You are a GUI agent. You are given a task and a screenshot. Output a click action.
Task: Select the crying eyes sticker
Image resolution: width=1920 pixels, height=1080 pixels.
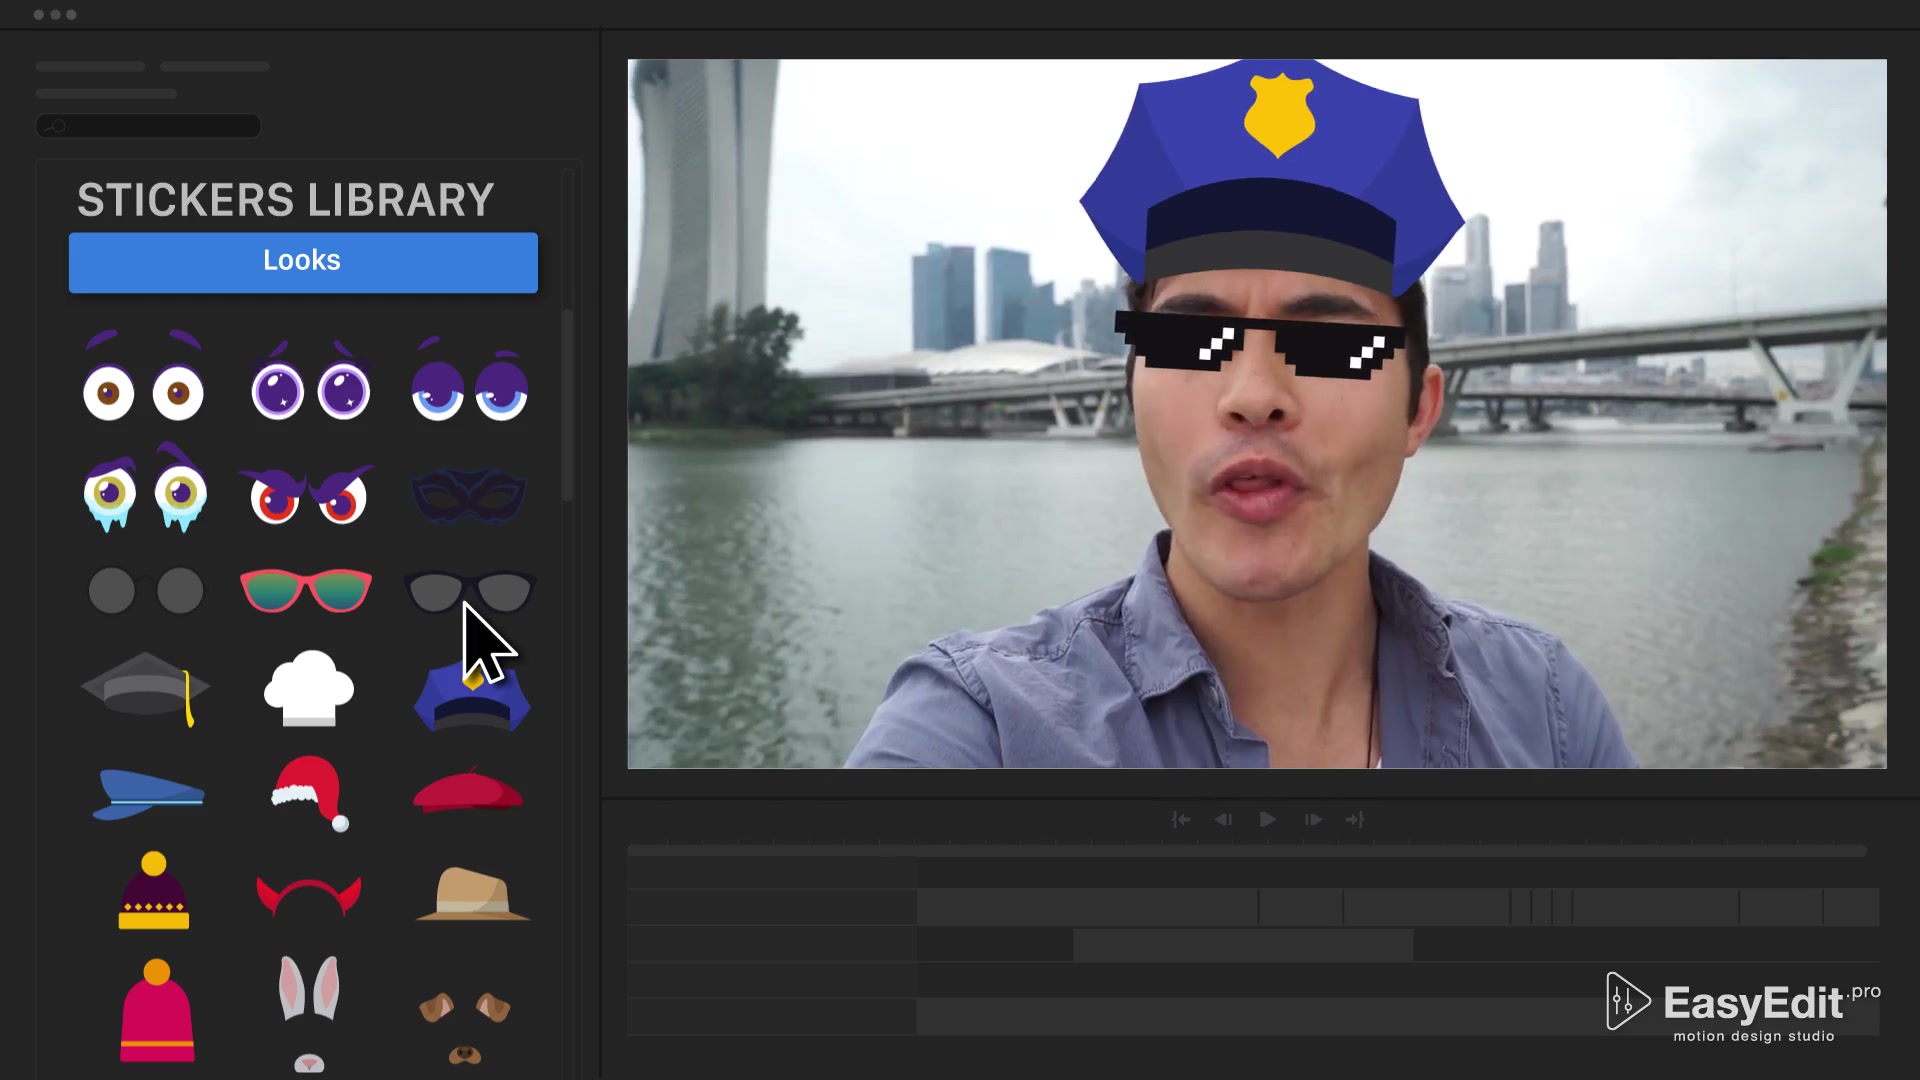point(146,487)
